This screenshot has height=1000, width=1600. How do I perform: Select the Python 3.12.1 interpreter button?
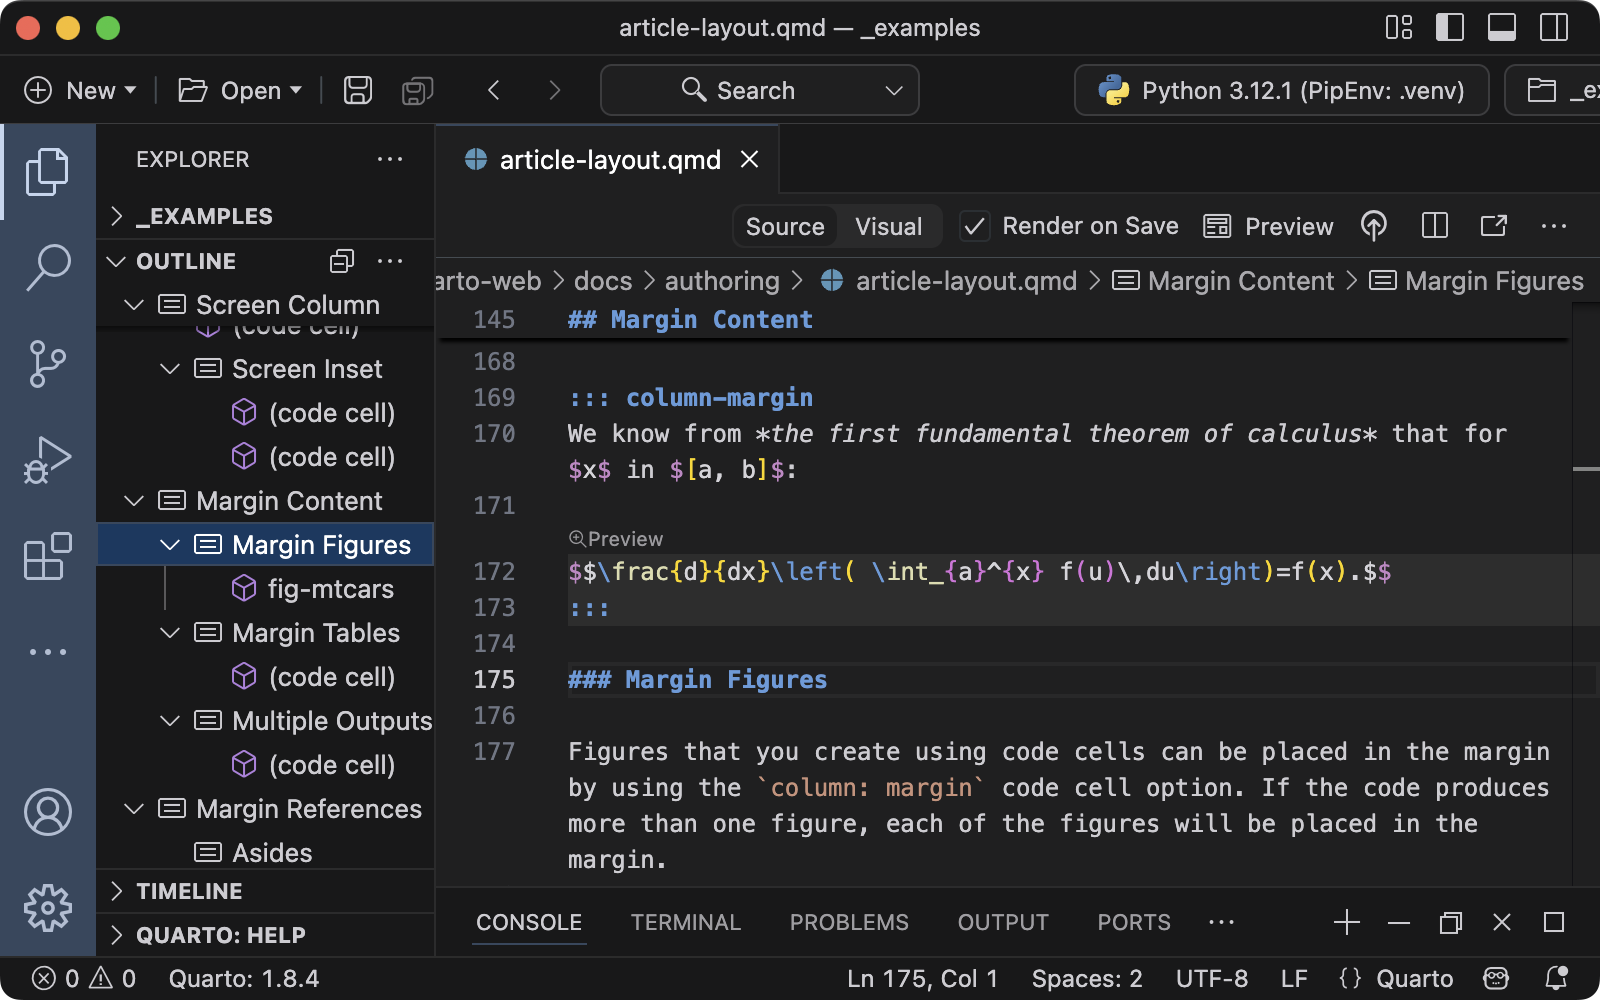(x=1281, y=91)
